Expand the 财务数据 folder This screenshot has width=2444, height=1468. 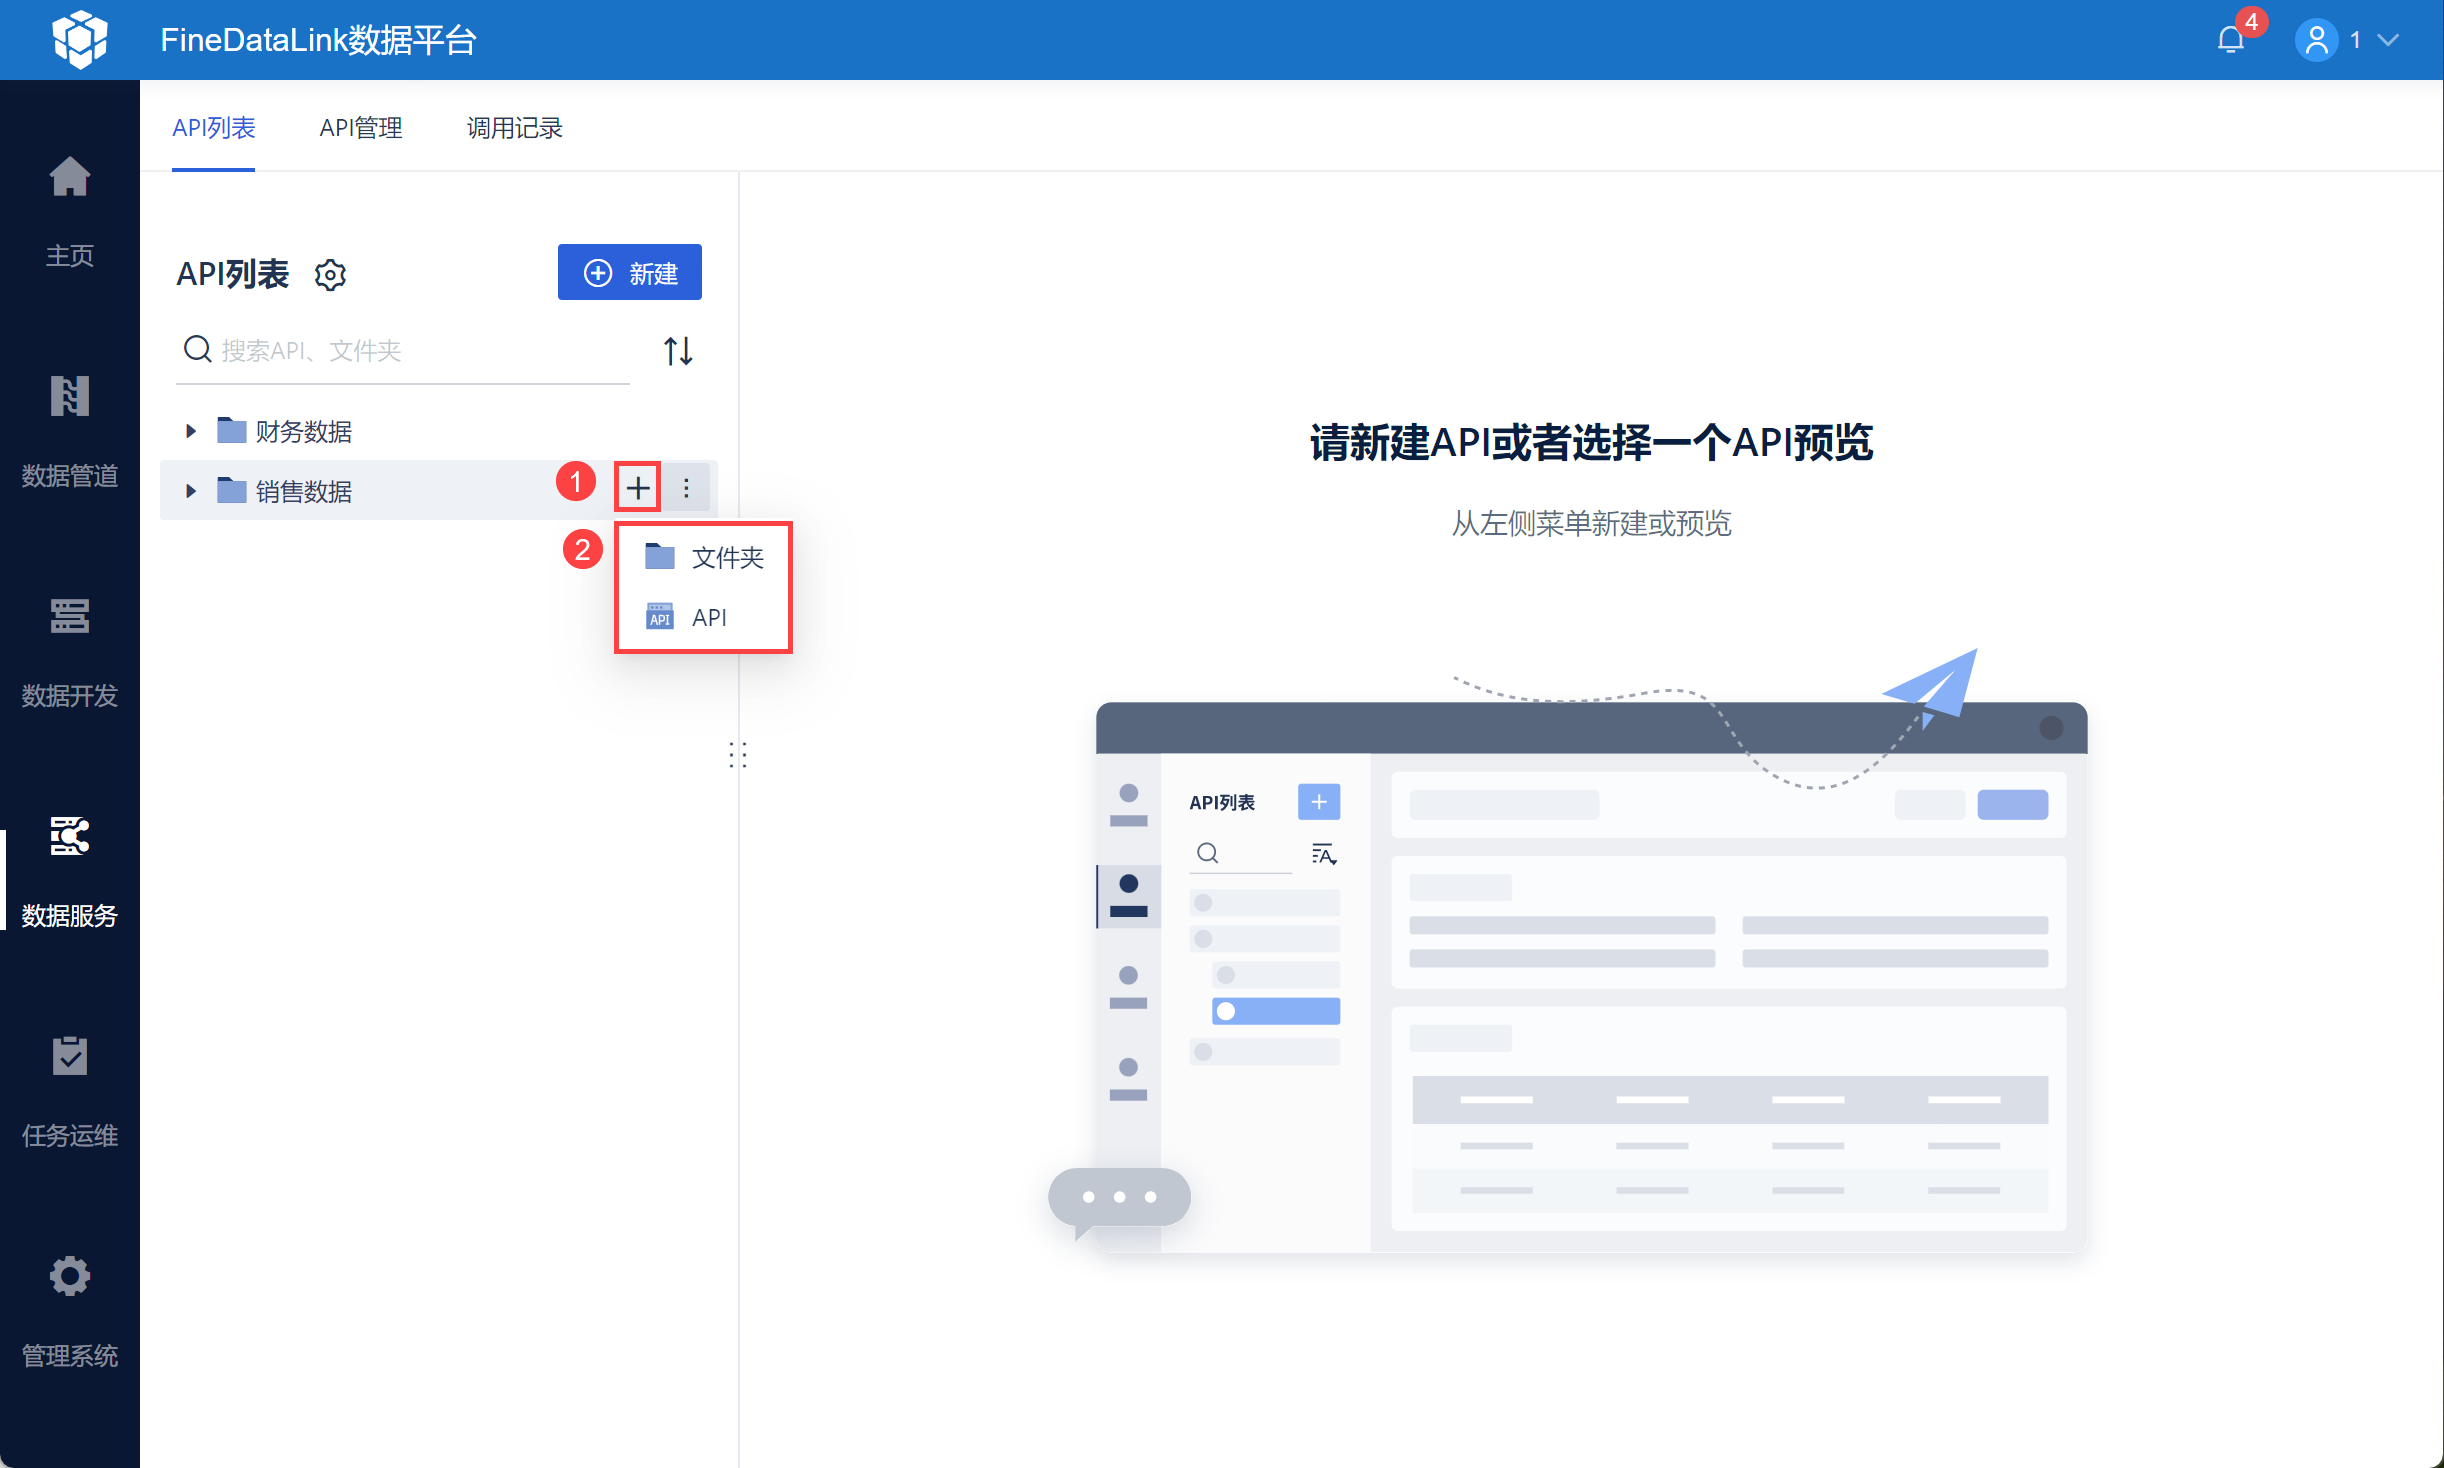pyautogui.click(x=190, y=431)
